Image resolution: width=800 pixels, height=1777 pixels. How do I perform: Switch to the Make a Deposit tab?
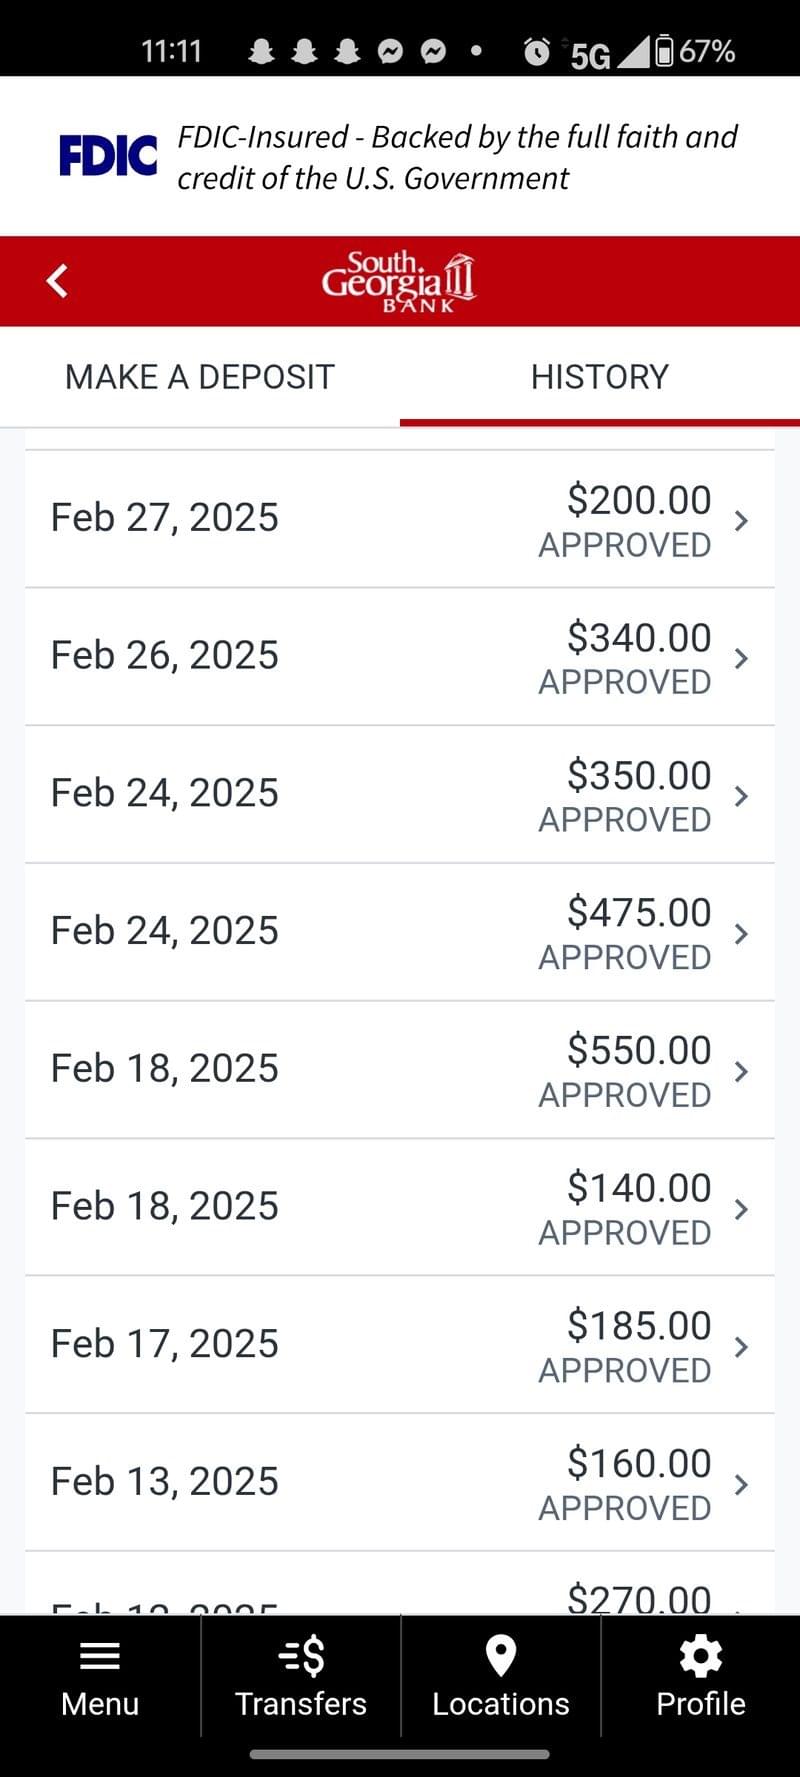[200, 377]
